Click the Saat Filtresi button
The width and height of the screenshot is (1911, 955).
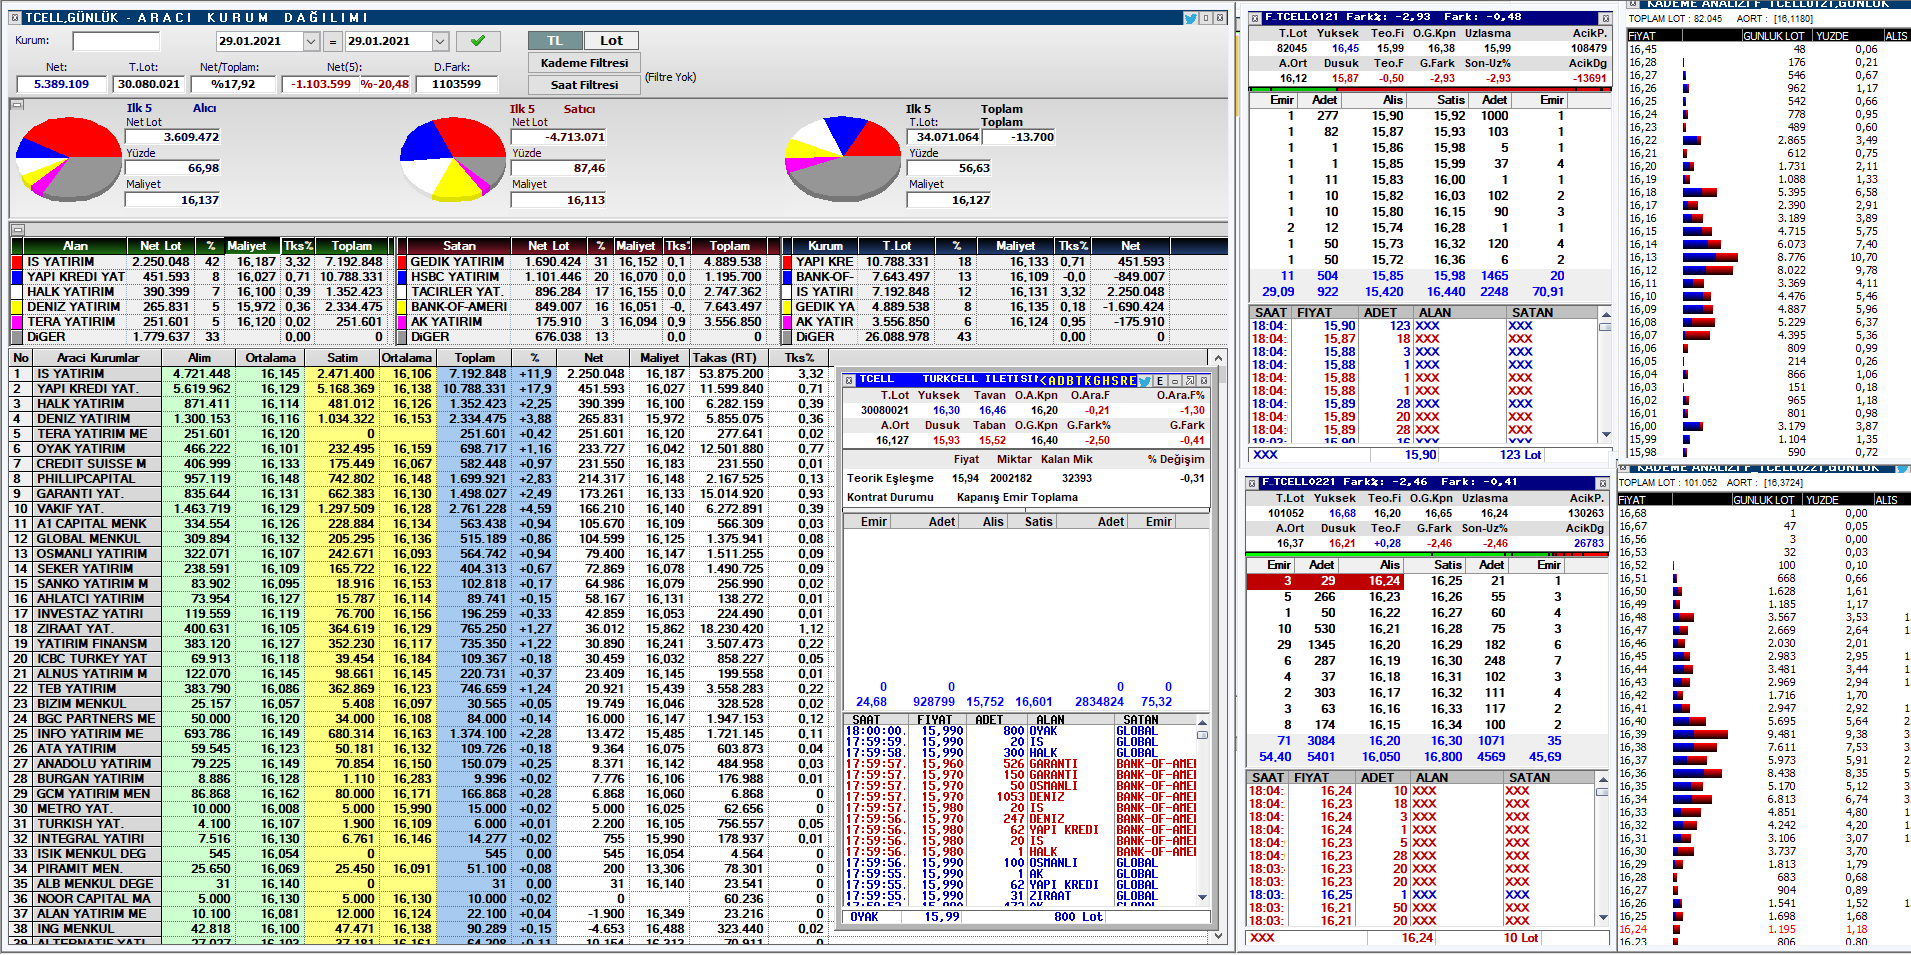tap(584, 85)
